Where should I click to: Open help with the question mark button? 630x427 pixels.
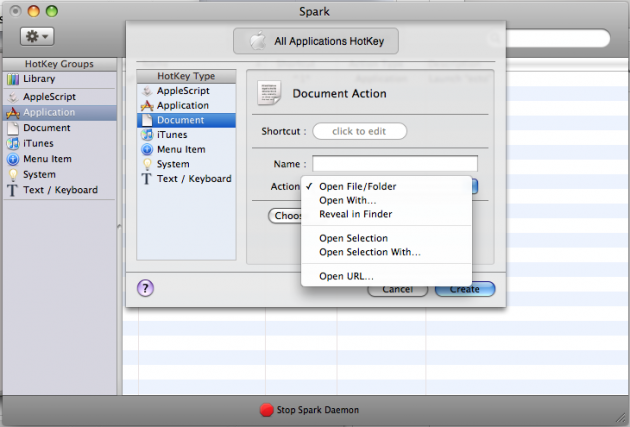[145, 288]
